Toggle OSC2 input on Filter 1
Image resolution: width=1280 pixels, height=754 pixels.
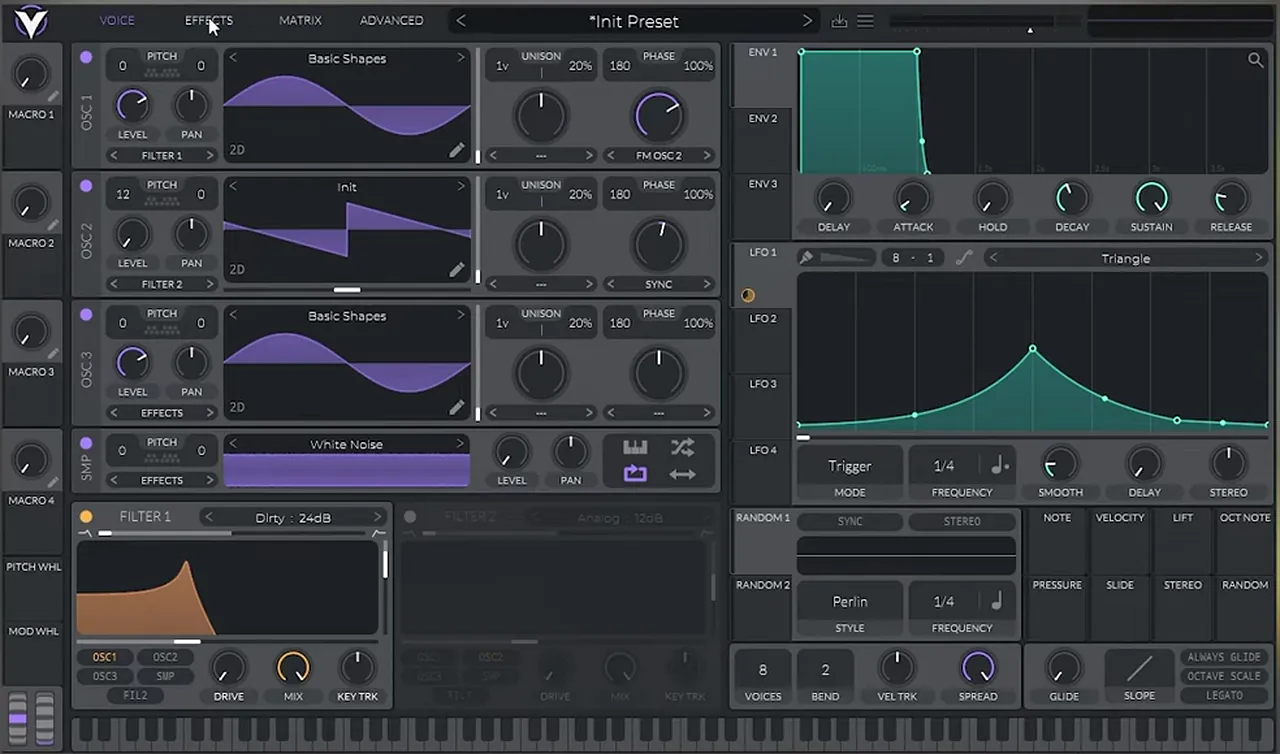click(165, 657)
